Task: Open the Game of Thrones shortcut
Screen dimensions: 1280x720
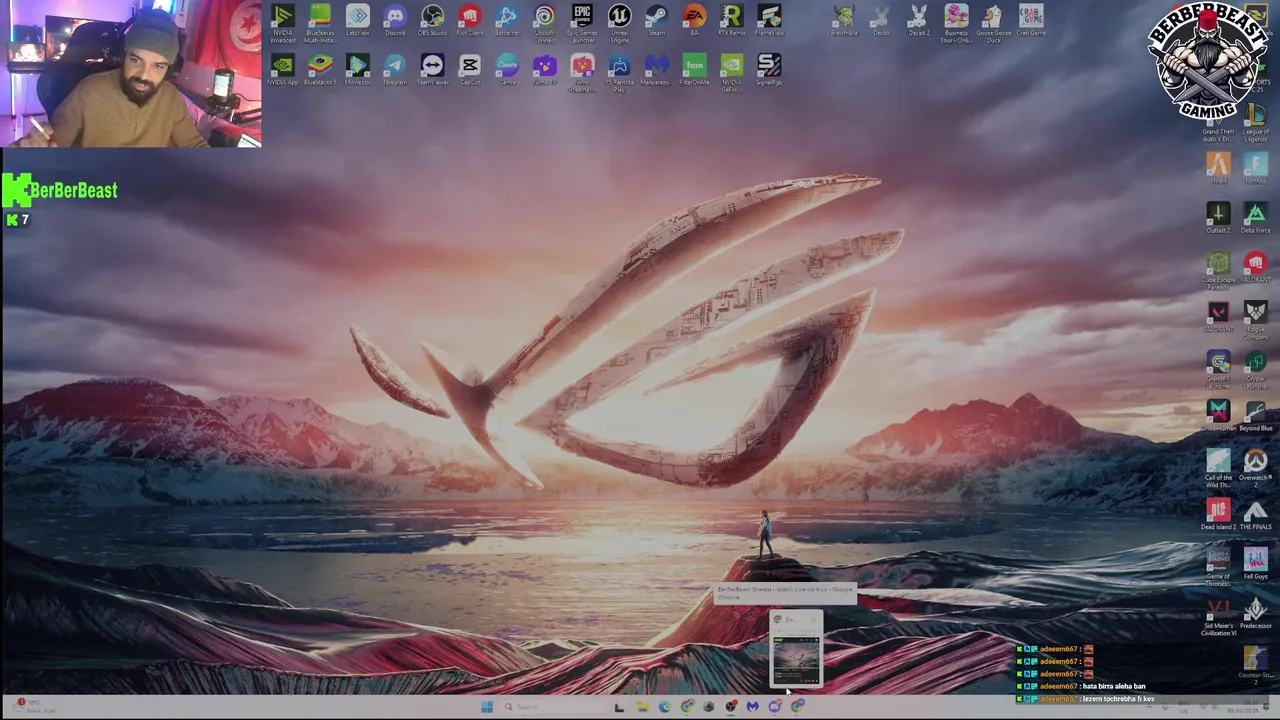Action: click(1218, 567)
